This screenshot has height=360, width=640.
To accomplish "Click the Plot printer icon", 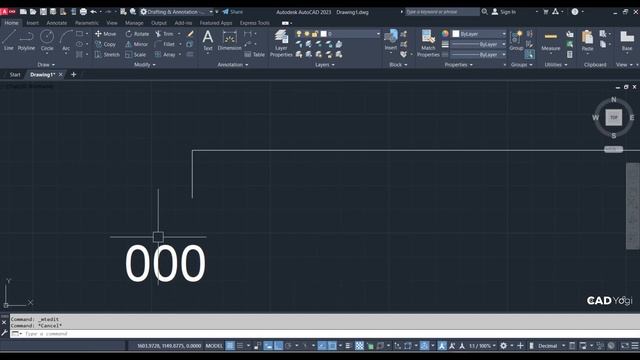I will tap(83, 12).
